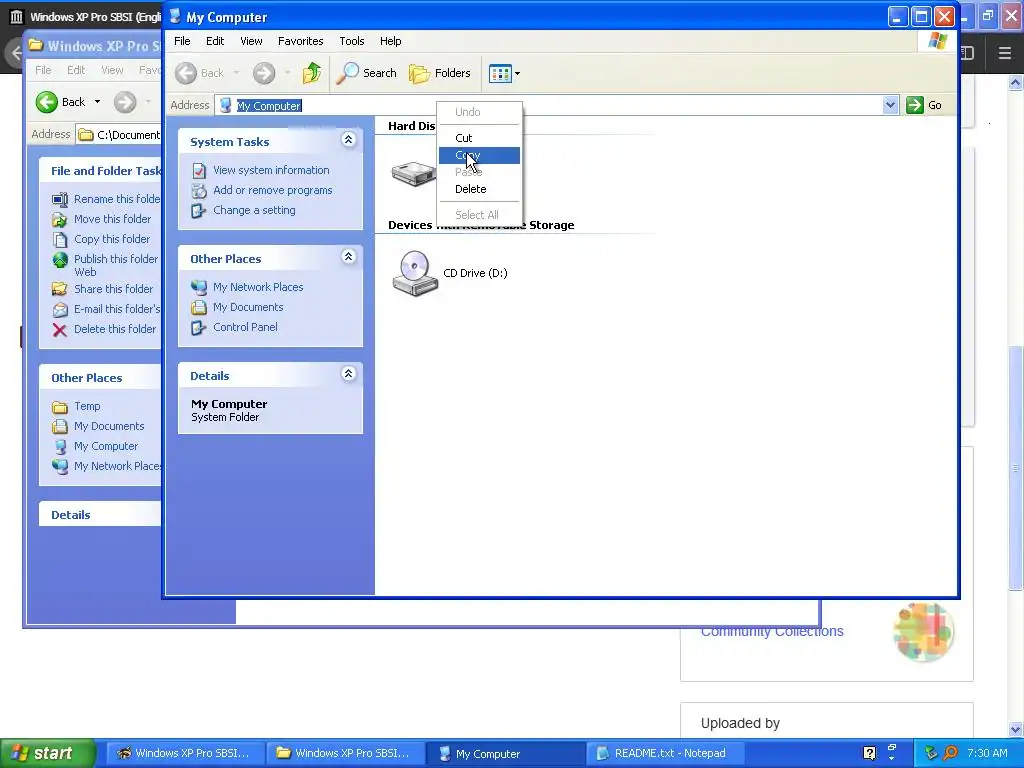1024x768 pixels.
Task: Click the magnifier tray icon near the clock
Action: (951, 753)
